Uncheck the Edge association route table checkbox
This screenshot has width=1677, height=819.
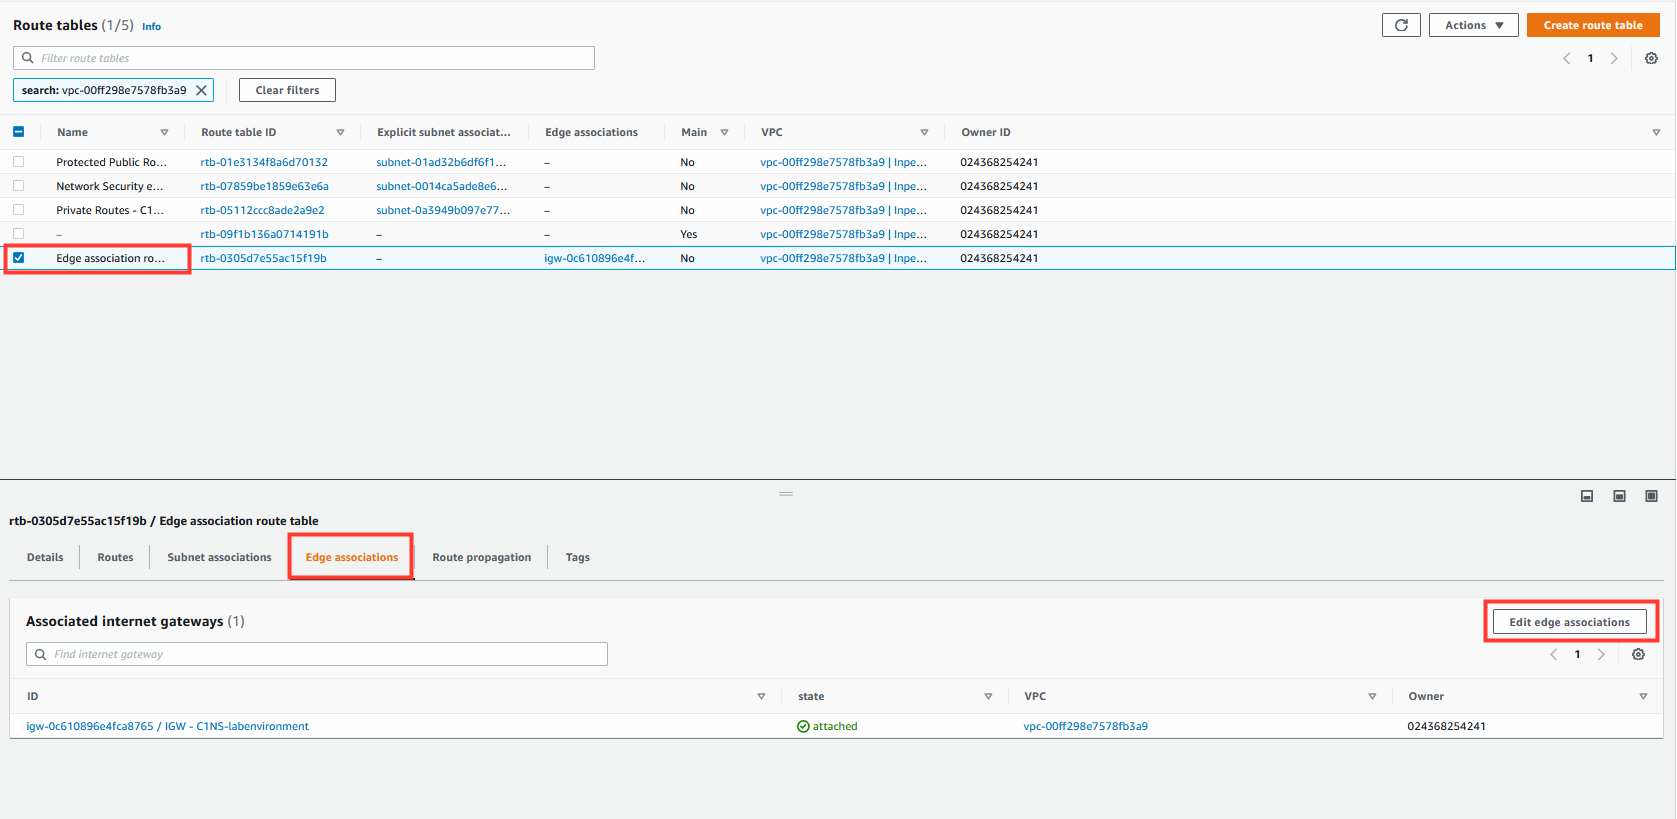[x=18, y=257]
